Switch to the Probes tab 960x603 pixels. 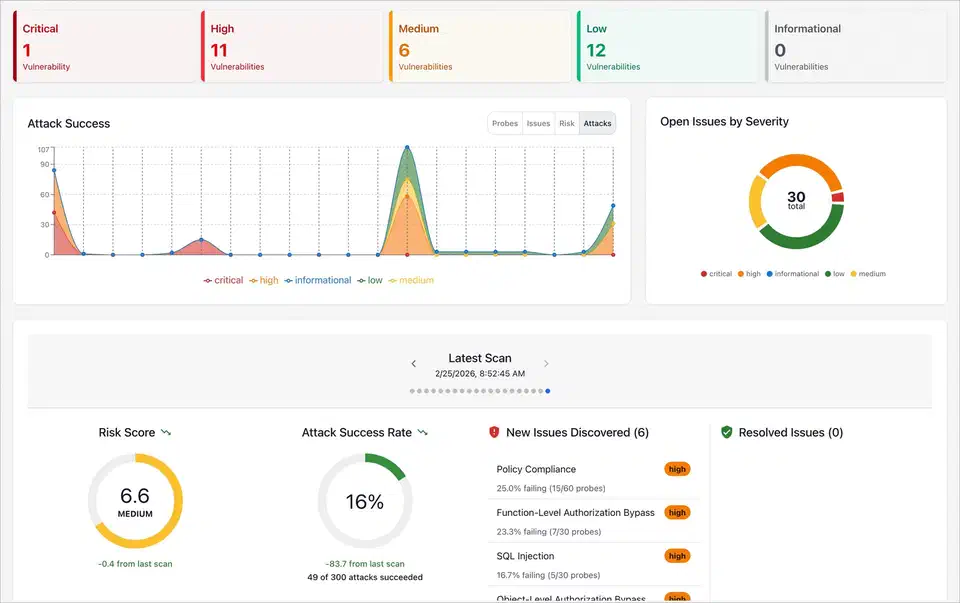tap(505, 123)
